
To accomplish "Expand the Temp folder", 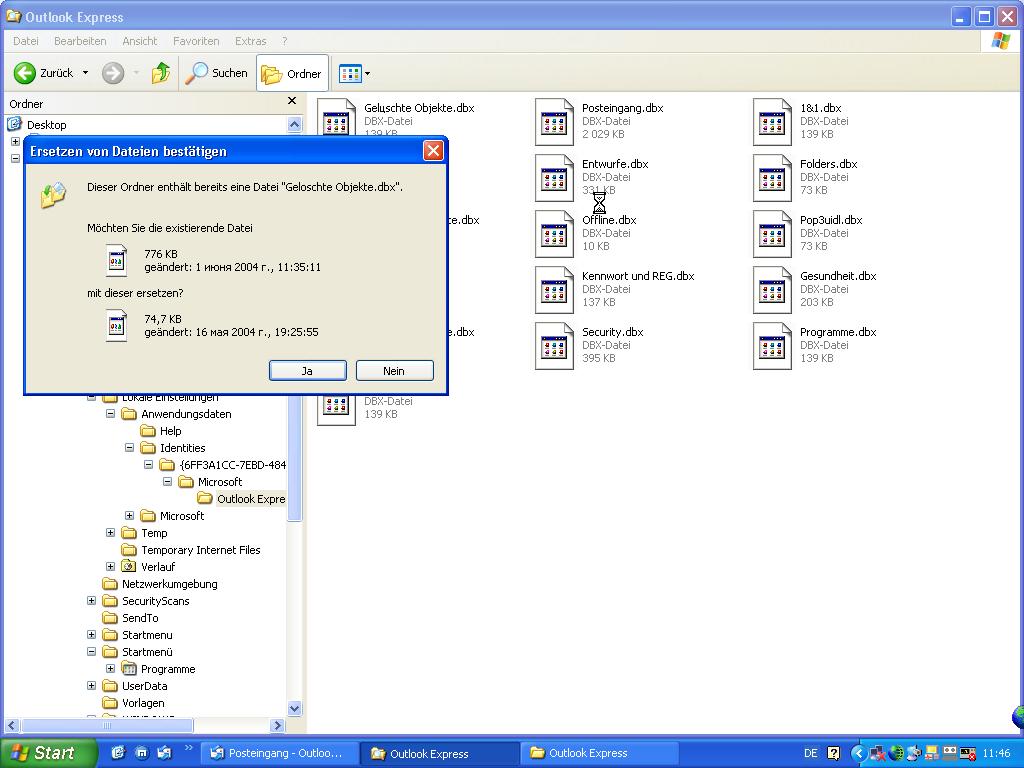I will click(110, 533).
